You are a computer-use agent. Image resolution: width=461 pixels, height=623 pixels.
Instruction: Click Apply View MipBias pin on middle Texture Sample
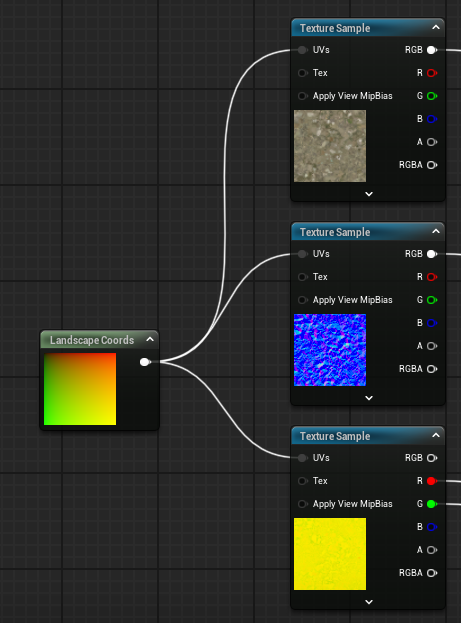[x=302, y=300]
